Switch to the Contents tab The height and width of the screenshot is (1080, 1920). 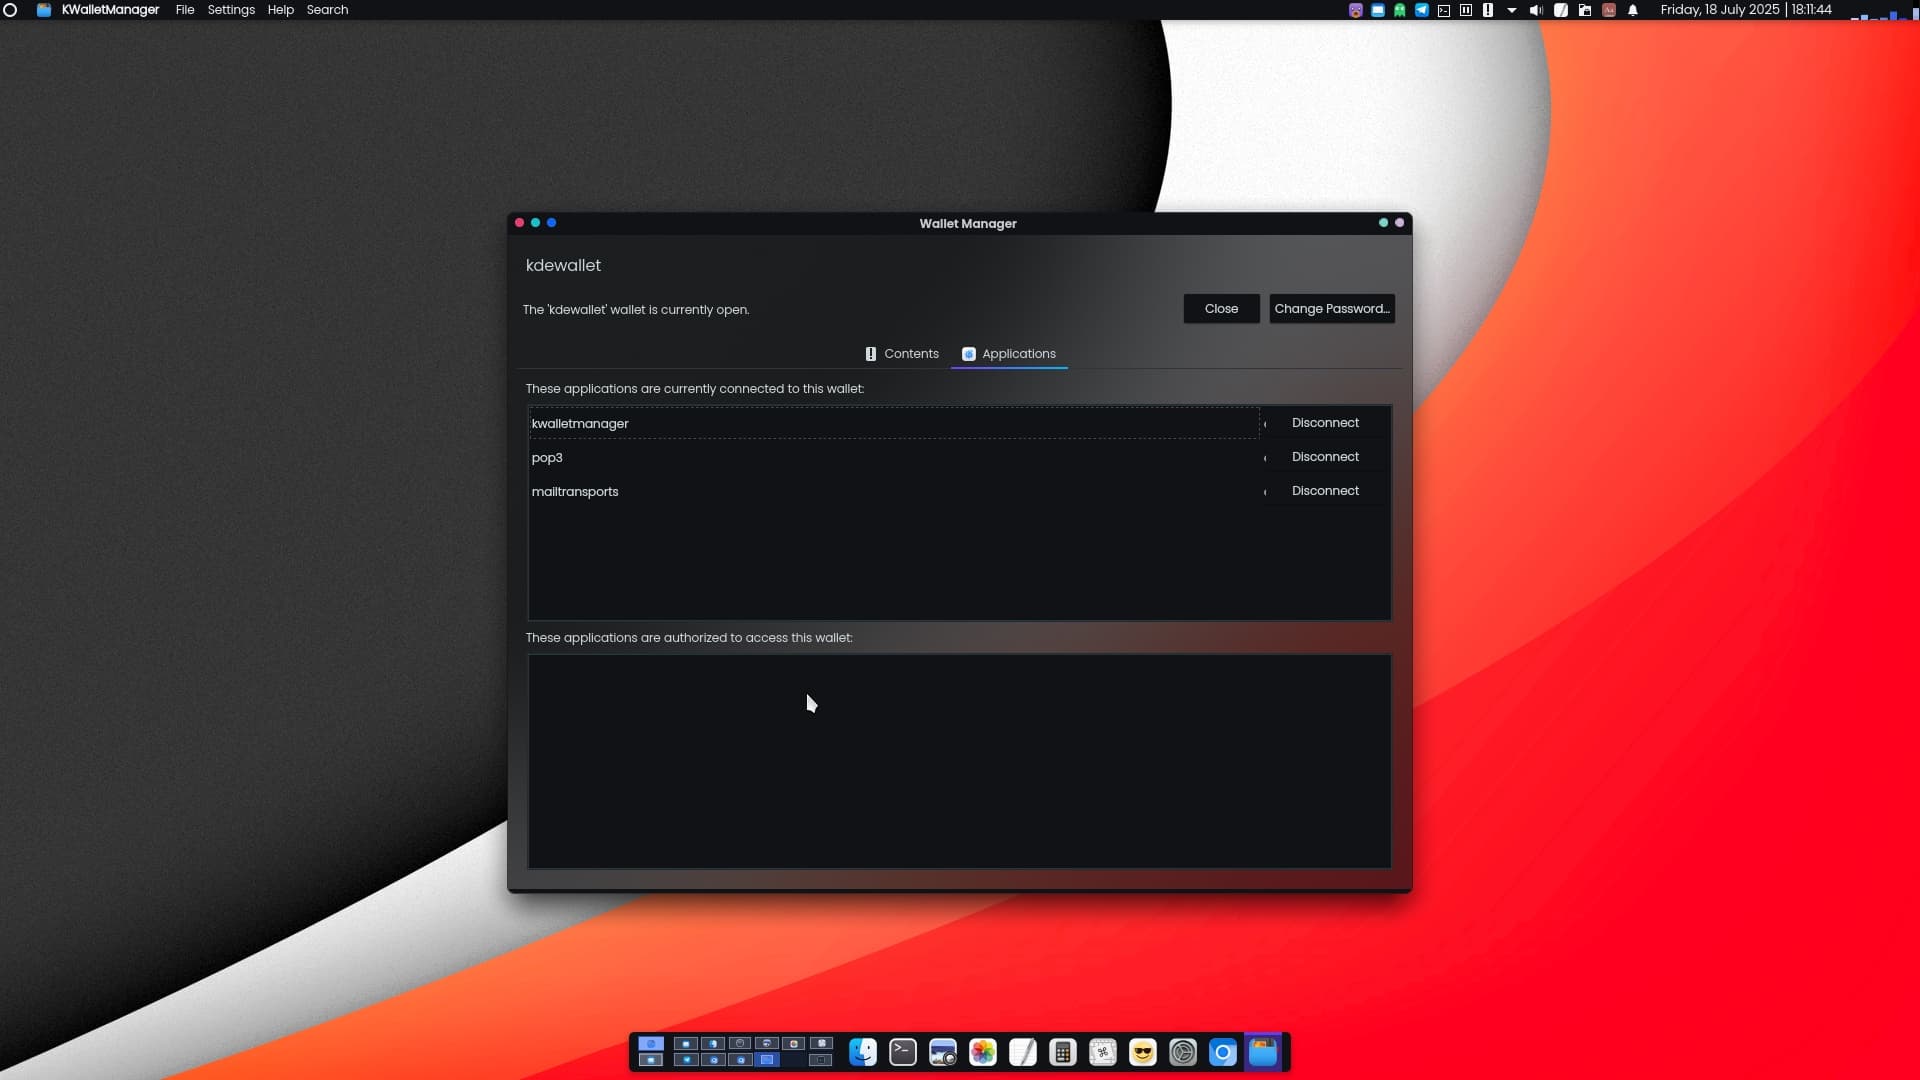click(x=901, y=354)
